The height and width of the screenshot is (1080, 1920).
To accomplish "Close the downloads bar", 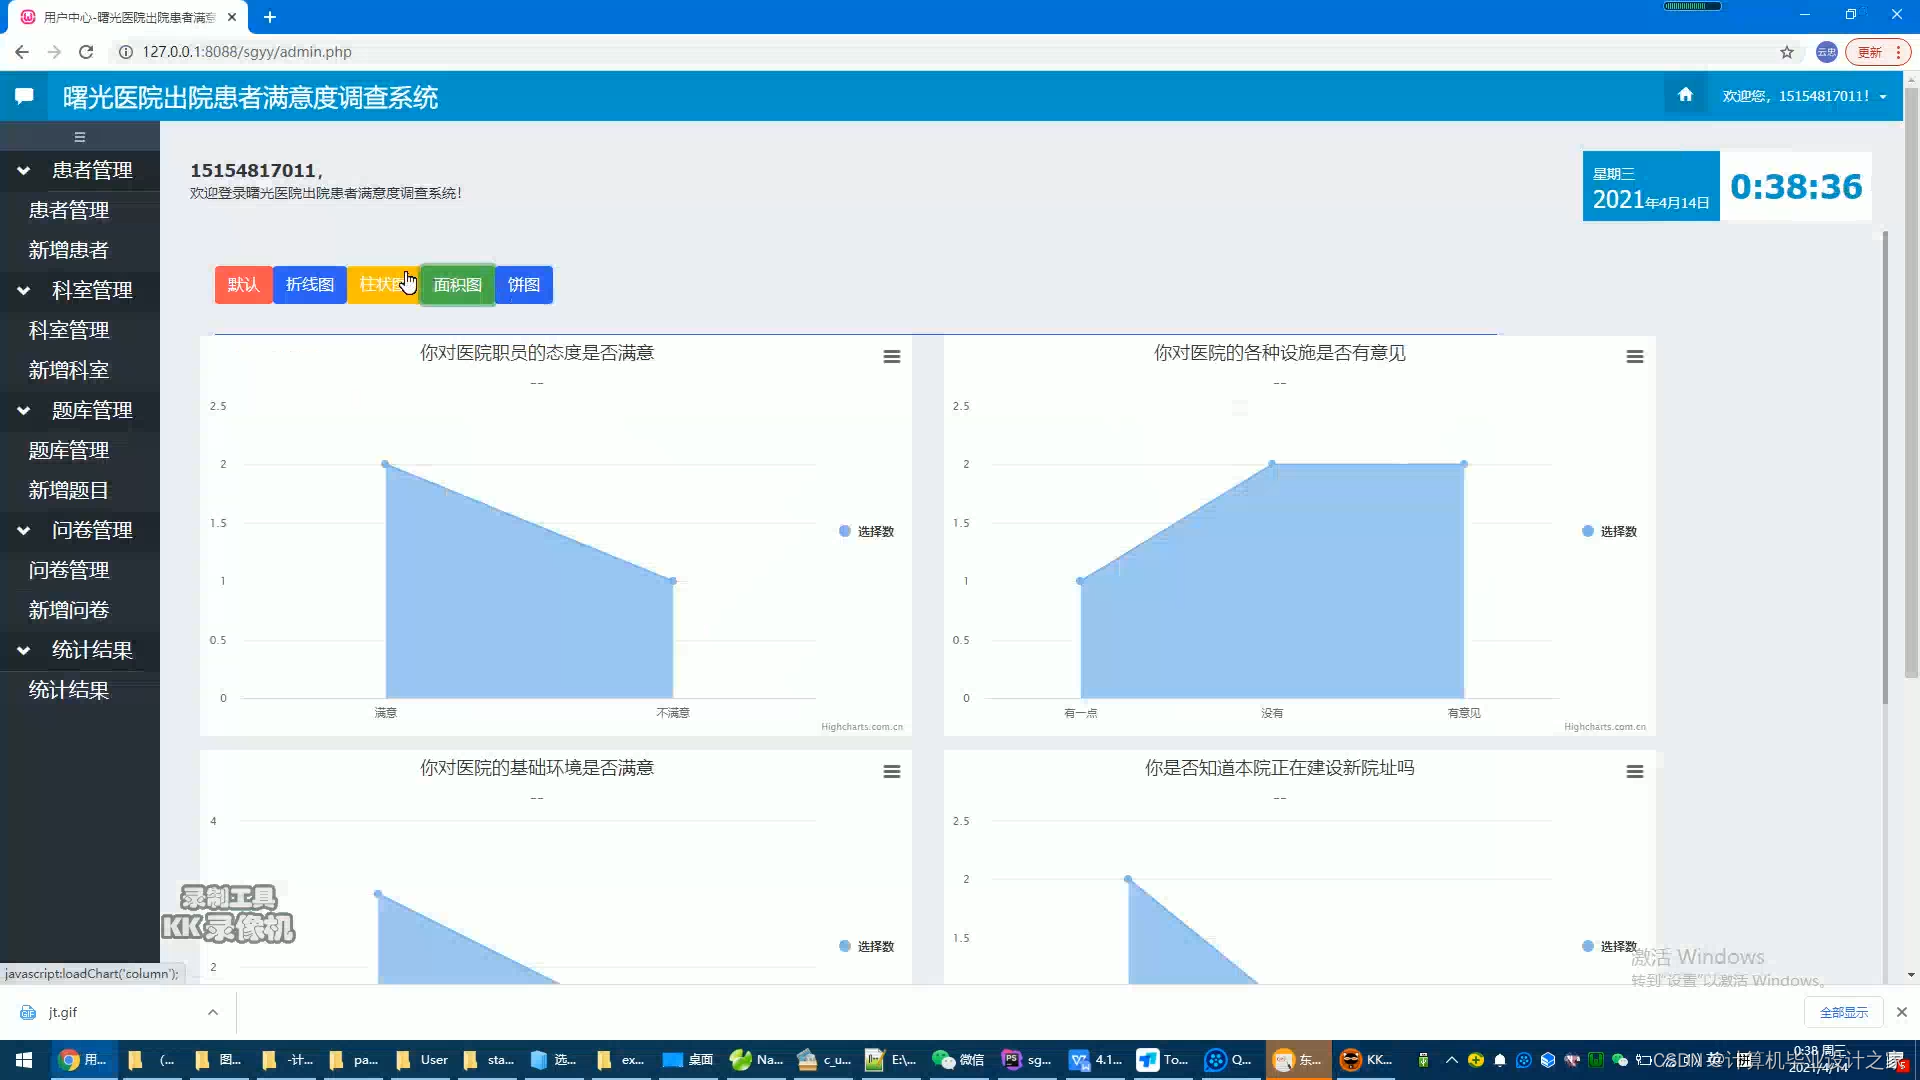I will 1902,1012.
